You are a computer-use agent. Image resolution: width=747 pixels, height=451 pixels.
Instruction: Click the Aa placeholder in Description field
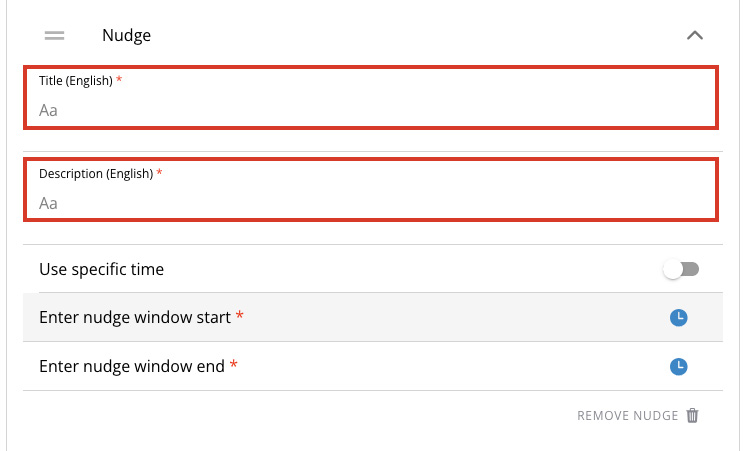pyautogui.click(x=48, y=203)
